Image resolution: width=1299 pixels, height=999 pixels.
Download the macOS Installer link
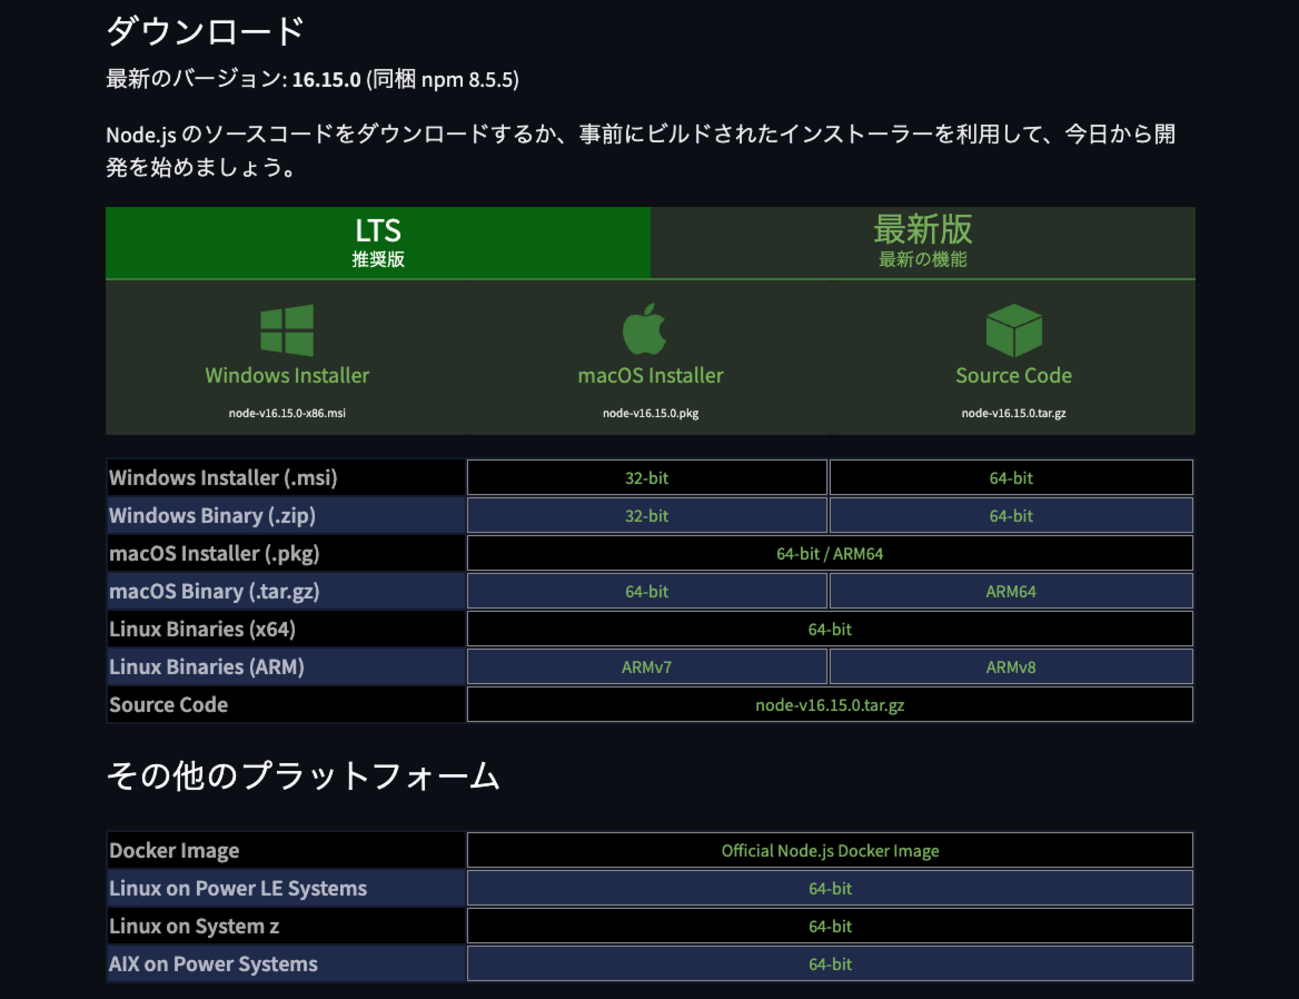(650, 376)
